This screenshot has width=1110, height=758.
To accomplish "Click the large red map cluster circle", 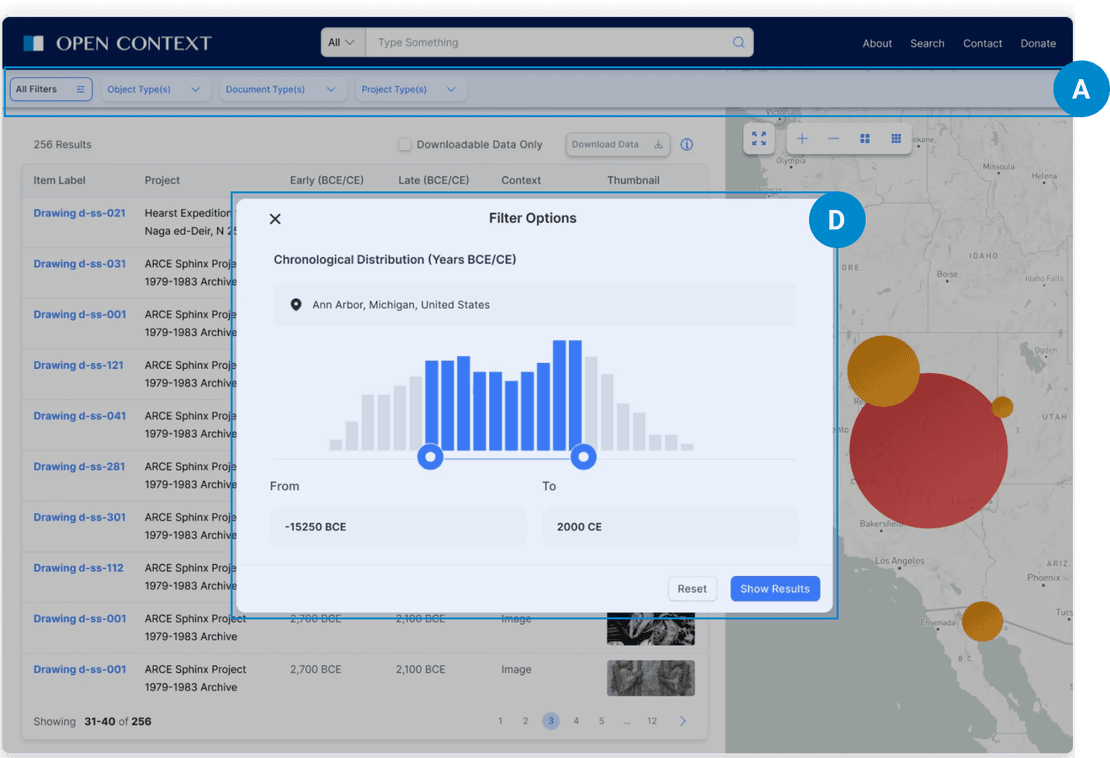I will tap(928, 451).
